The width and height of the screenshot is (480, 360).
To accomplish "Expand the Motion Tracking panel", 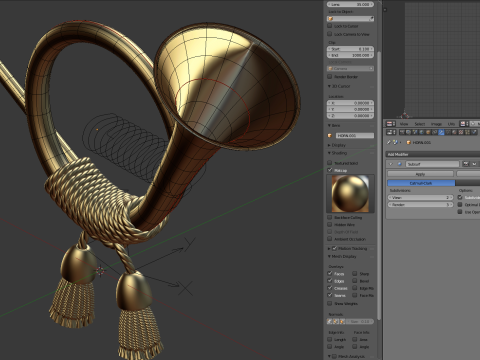I will pos(329,248).
